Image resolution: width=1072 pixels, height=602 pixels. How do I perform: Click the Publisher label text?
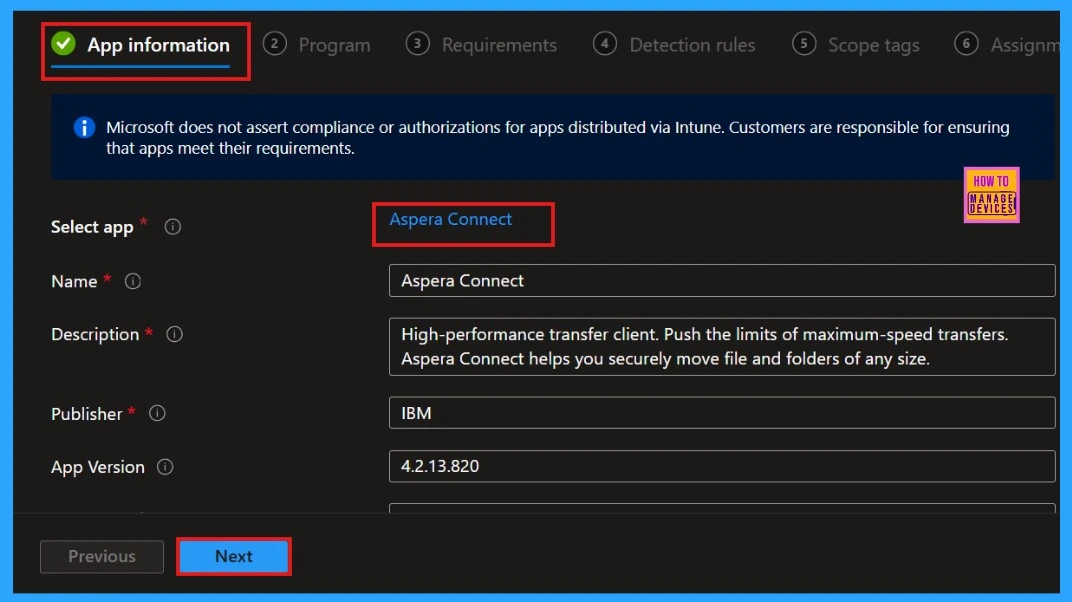tap(87, 413)
